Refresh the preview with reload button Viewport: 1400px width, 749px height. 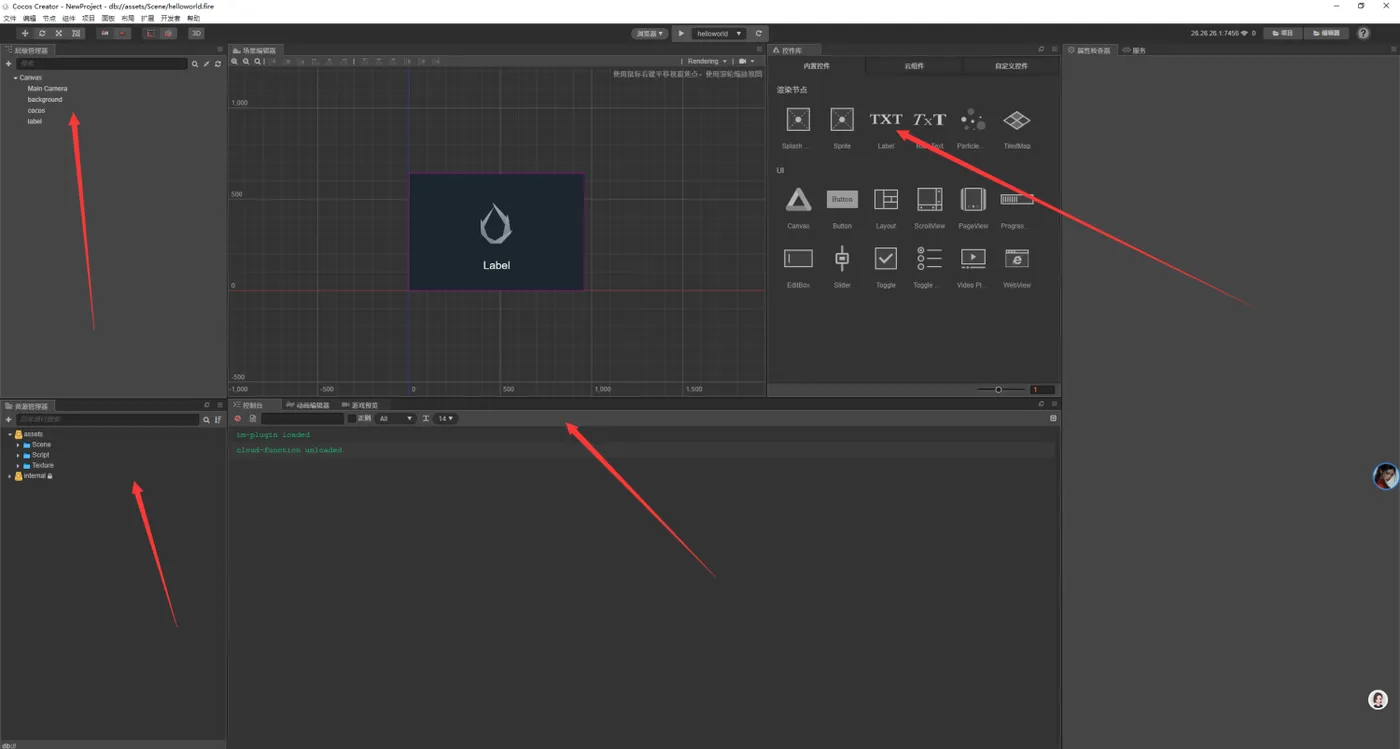pos(759,33)
